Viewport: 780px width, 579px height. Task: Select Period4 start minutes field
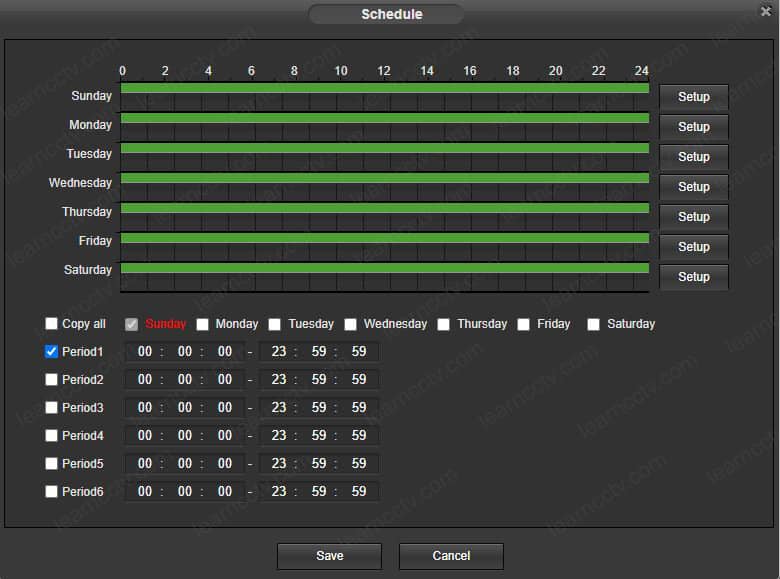(185, 436)
